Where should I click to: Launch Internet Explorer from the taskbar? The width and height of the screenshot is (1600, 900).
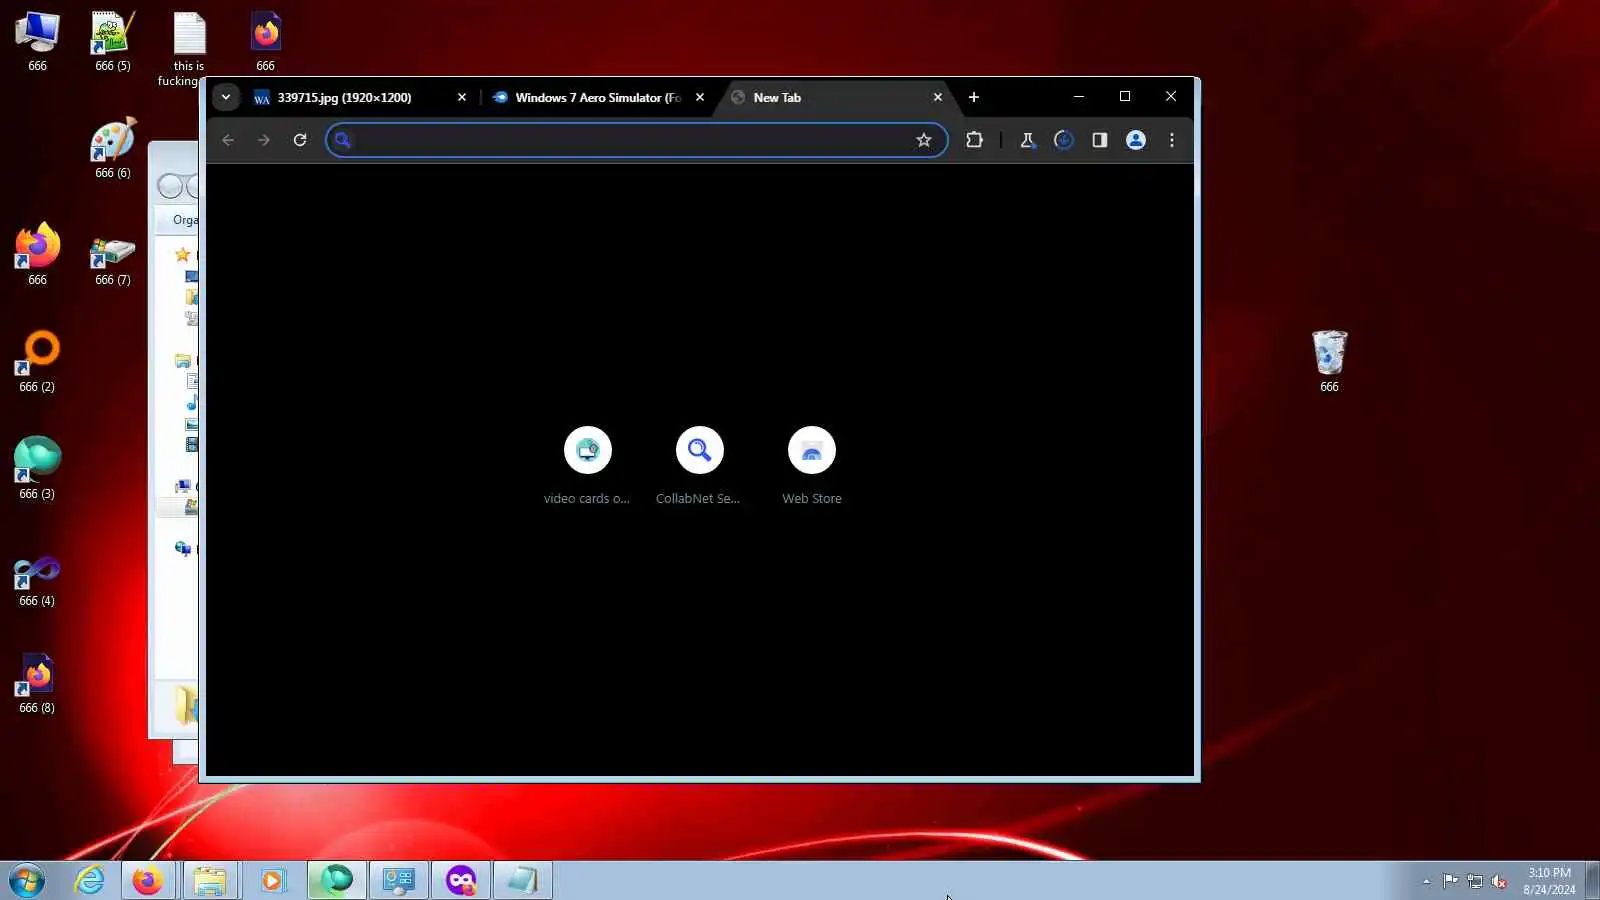tap(90, 881)
